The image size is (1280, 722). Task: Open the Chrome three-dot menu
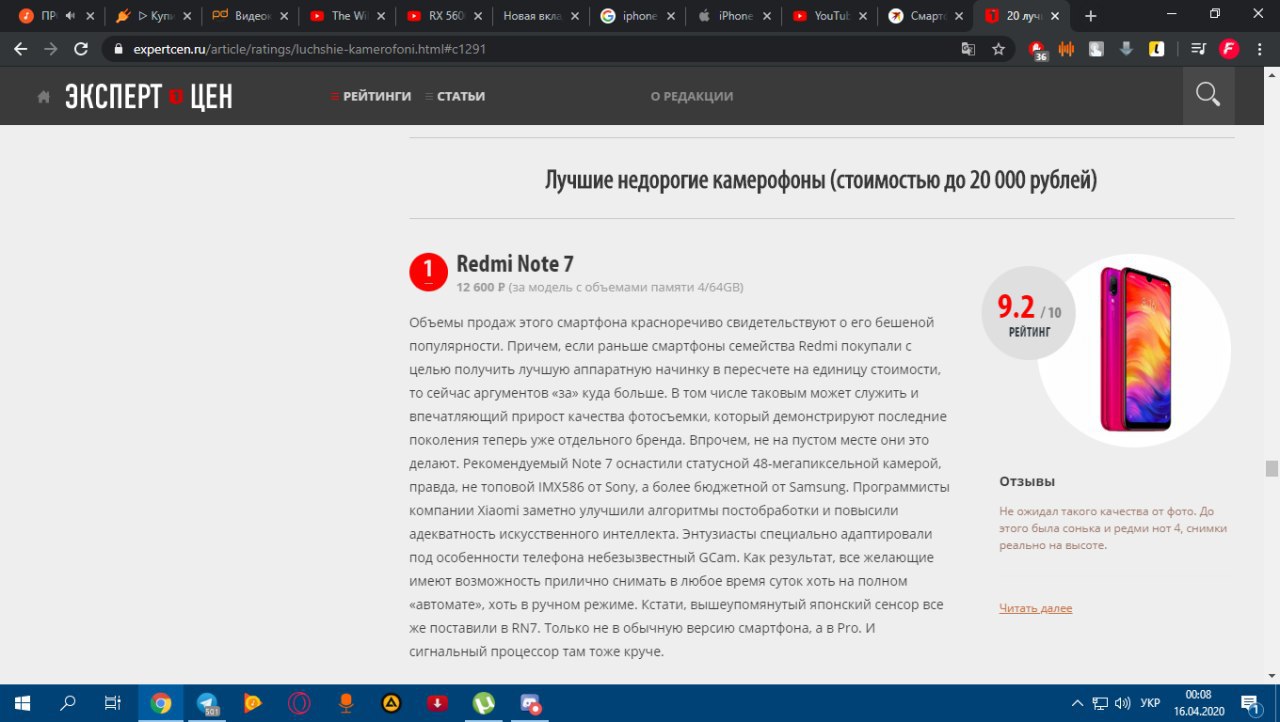(1259, 49)
